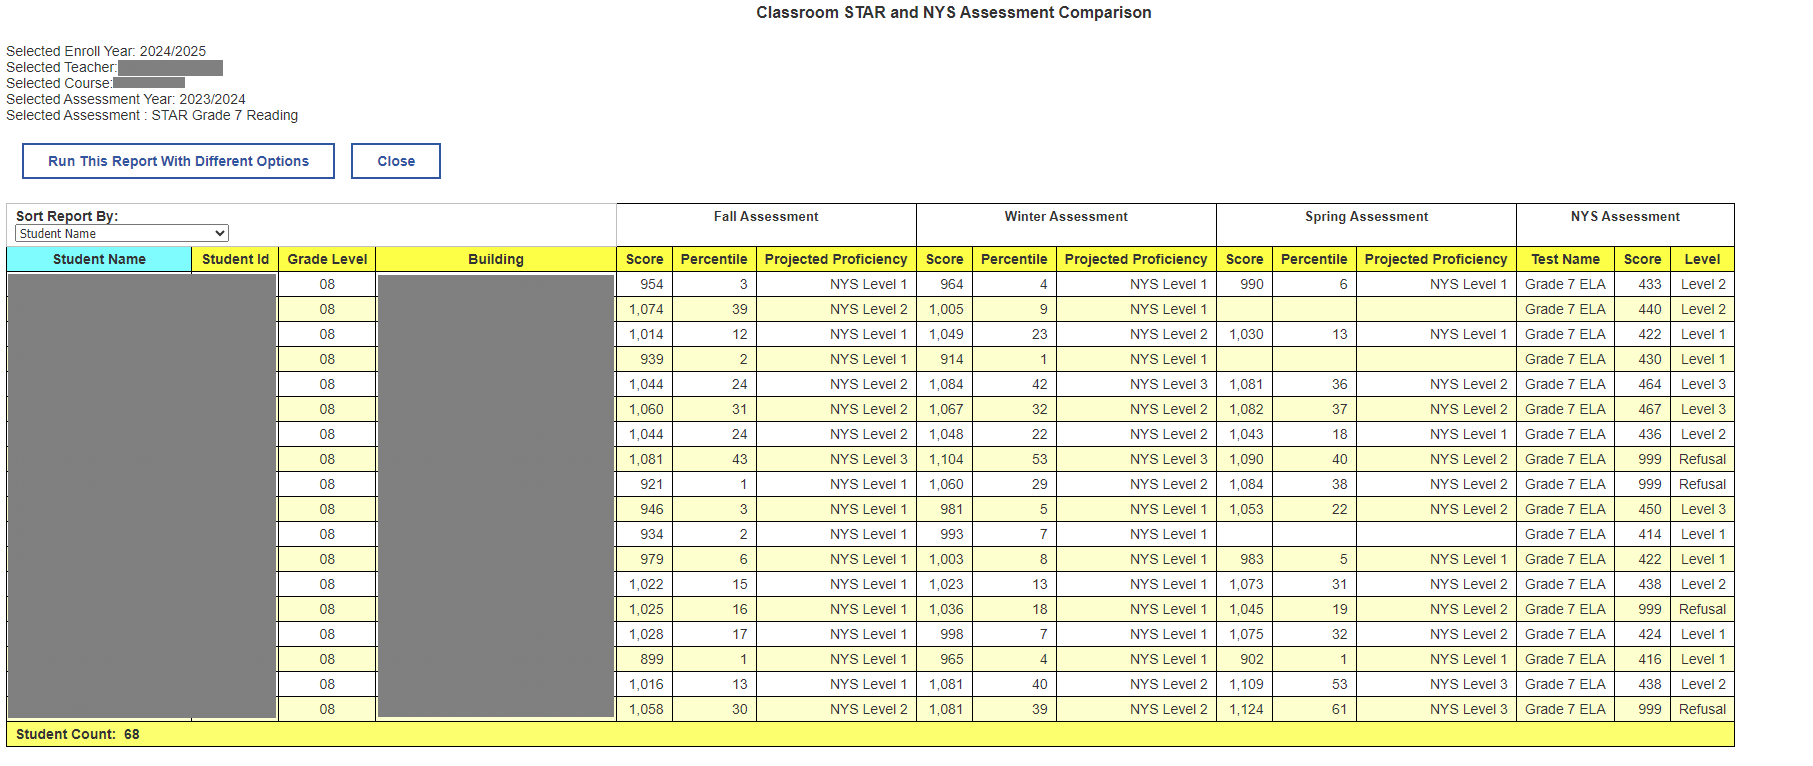
Task: Select the Spring Assessment group header
Action: (x=1366, y=217)
